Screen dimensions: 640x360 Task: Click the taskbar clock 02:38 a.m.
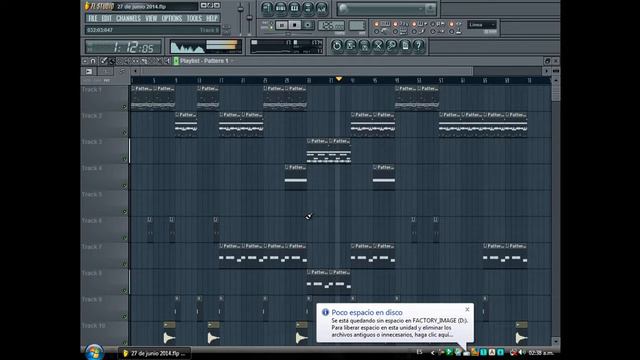[x=541, y=353]
